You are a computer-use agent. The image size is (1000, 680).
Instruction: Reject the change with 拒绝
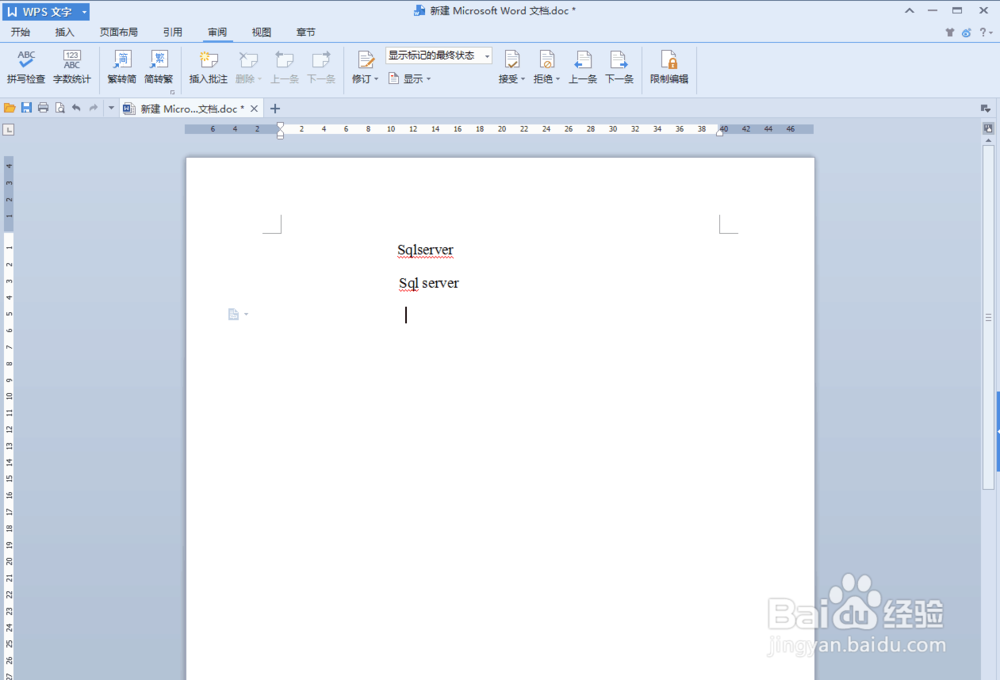pyautogui.click(x=546, y=67)
